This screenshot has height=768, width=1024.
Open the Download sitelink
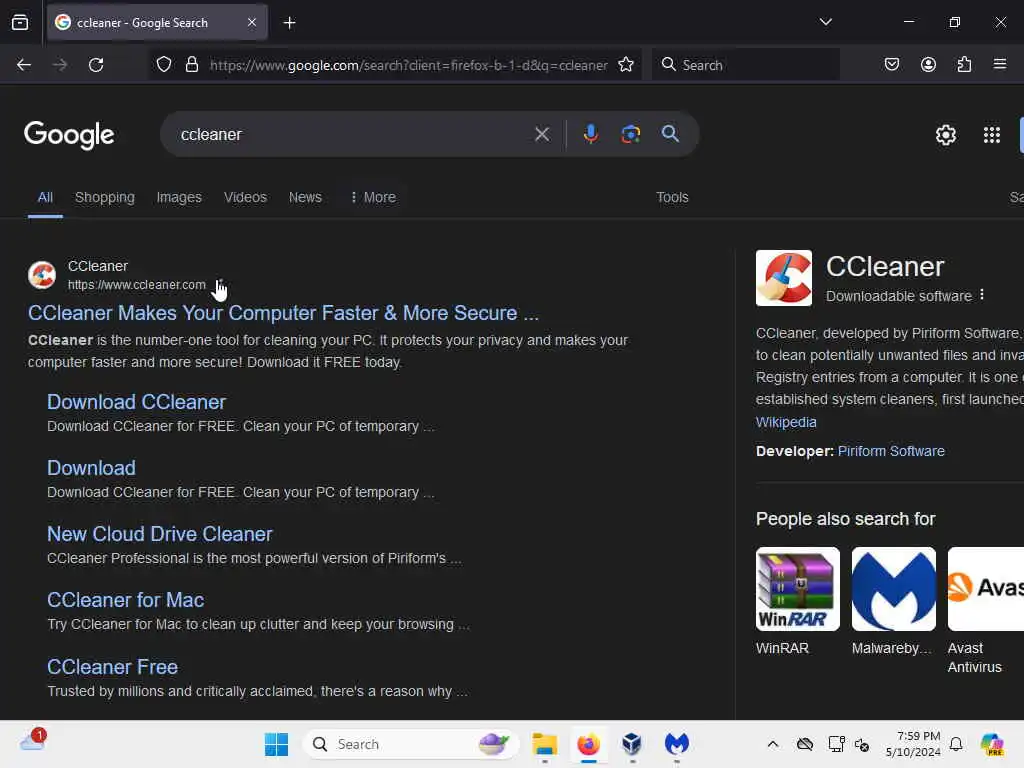click(x=91, y=468)
